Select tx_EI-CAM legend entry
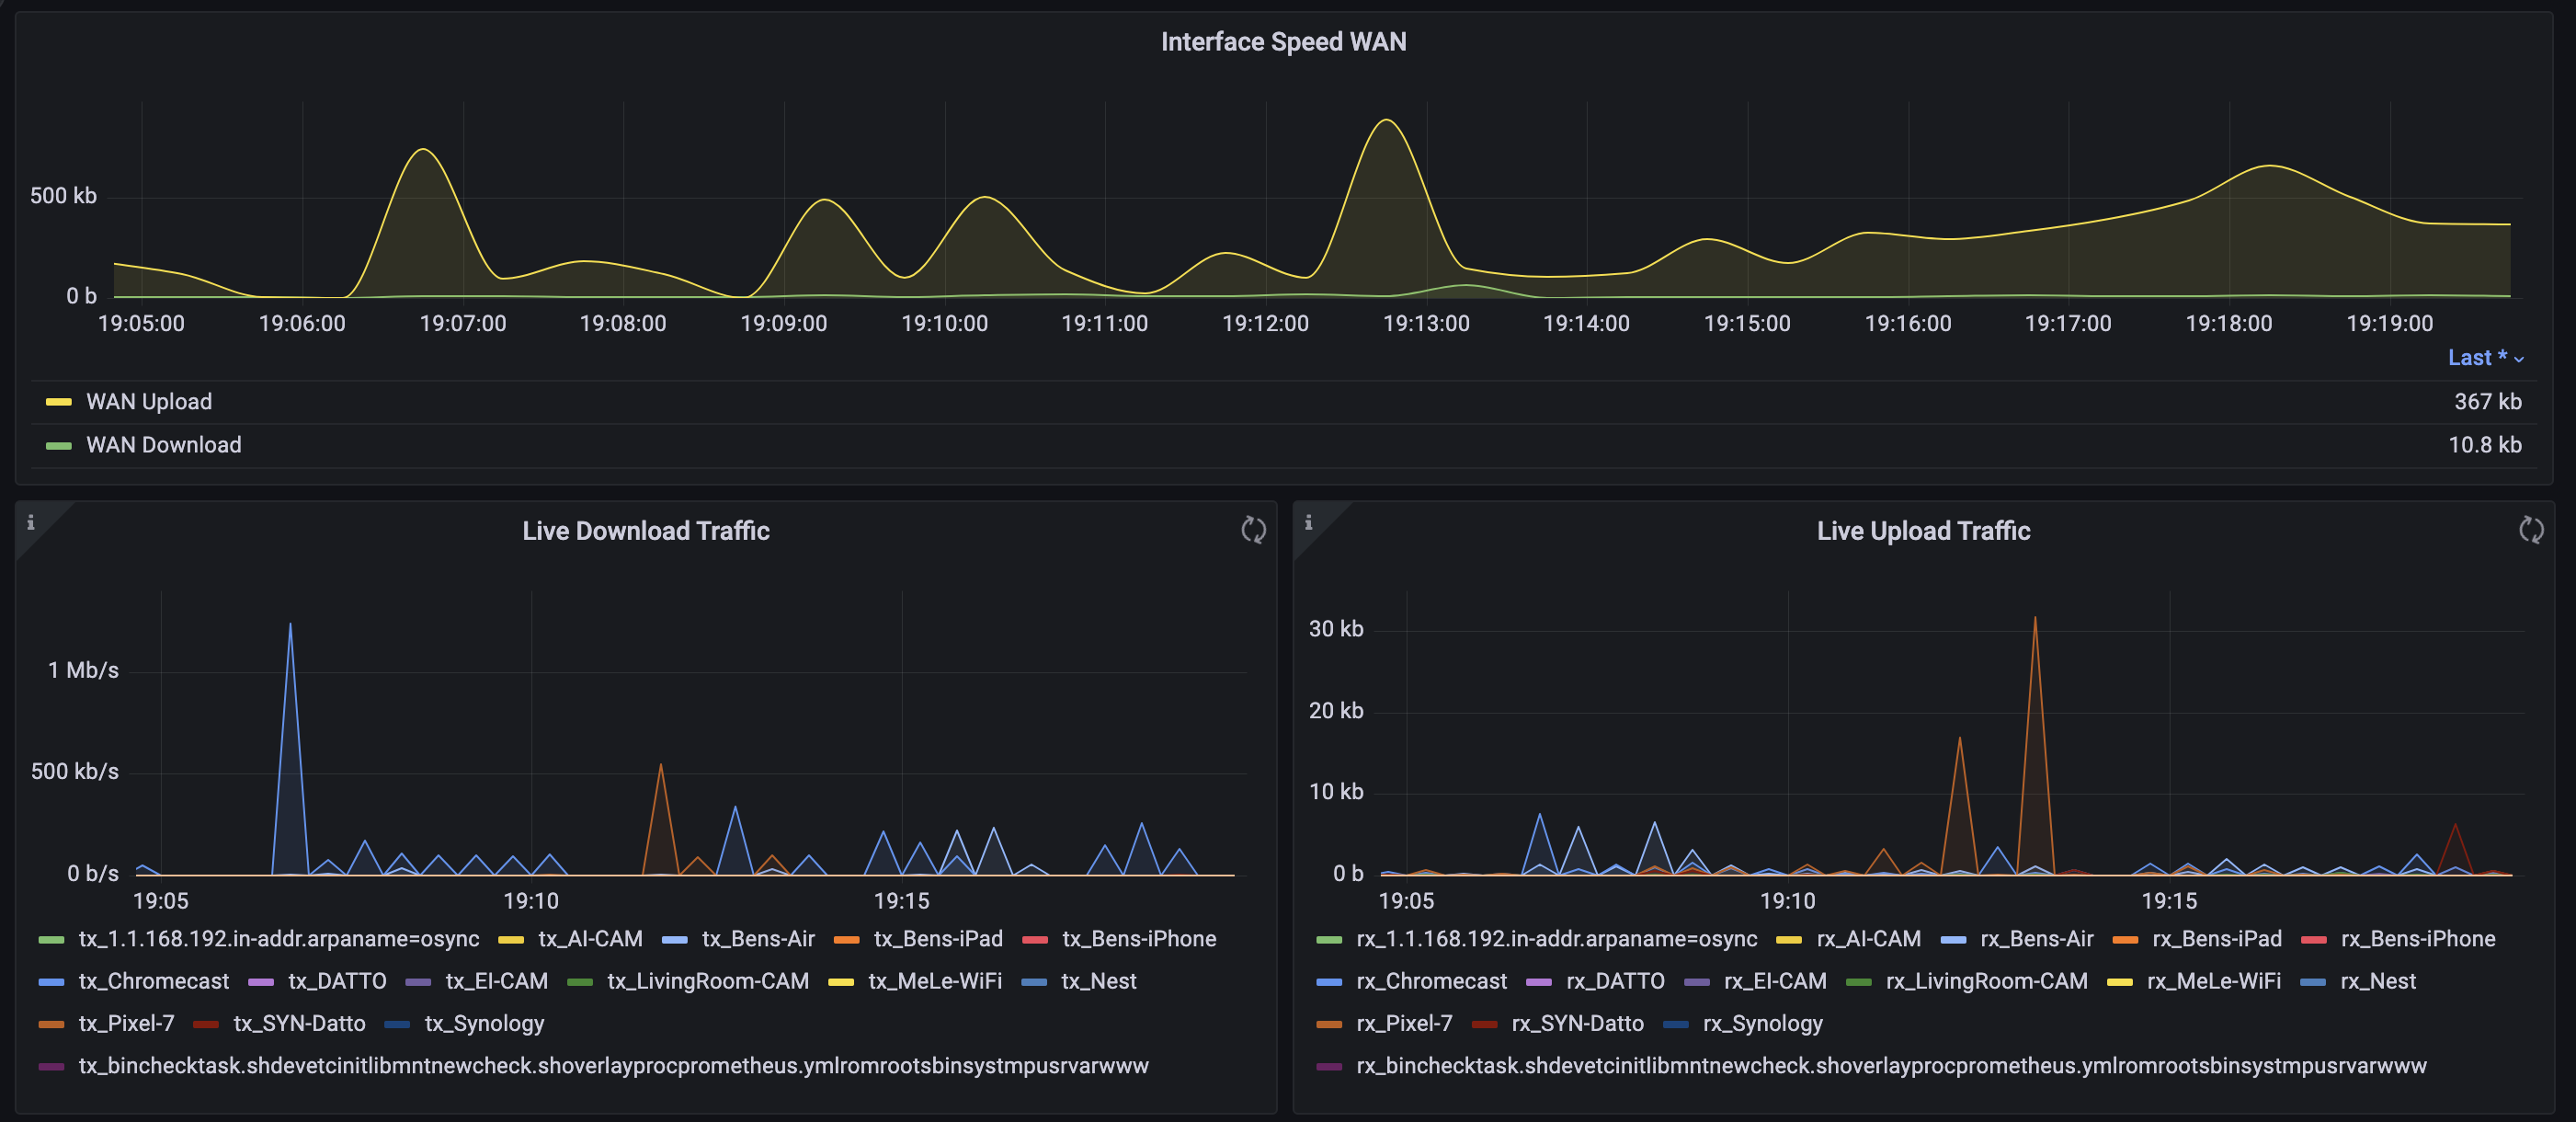 tap(497, 981)
